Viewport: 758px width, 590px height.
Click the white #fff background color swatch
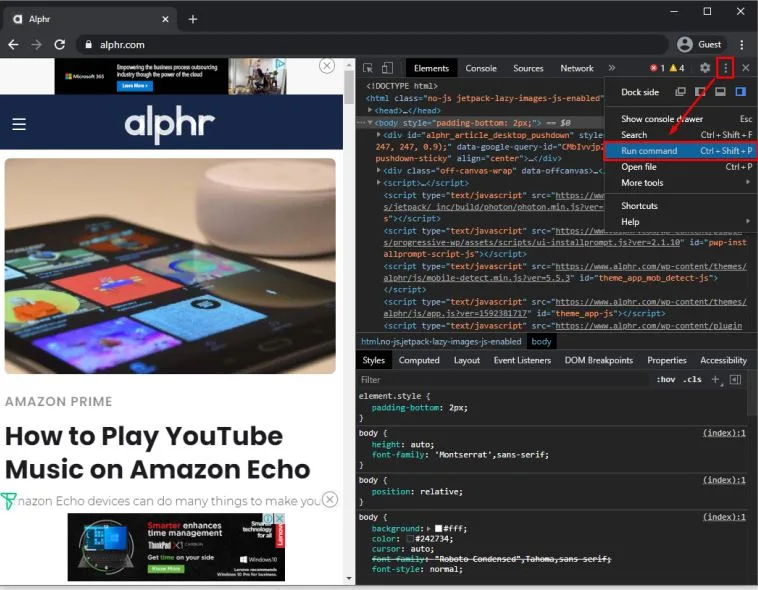point(438,529)
